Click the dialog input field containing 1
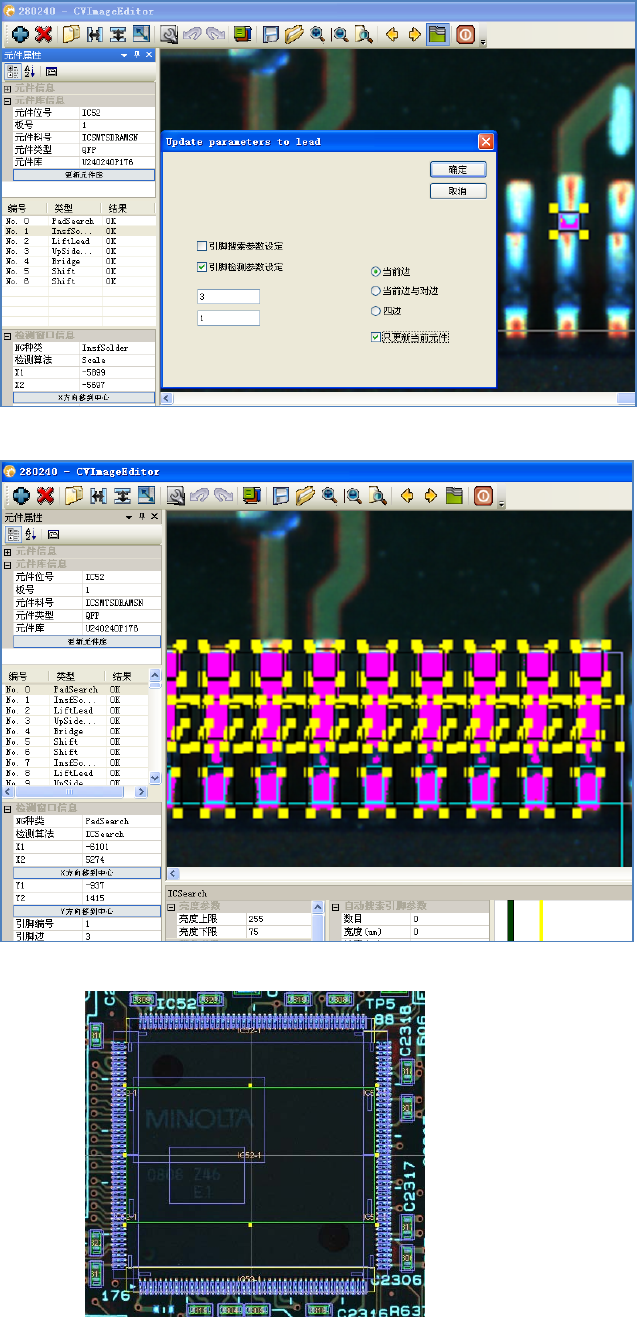637x1317 pixels. [229, 318]
